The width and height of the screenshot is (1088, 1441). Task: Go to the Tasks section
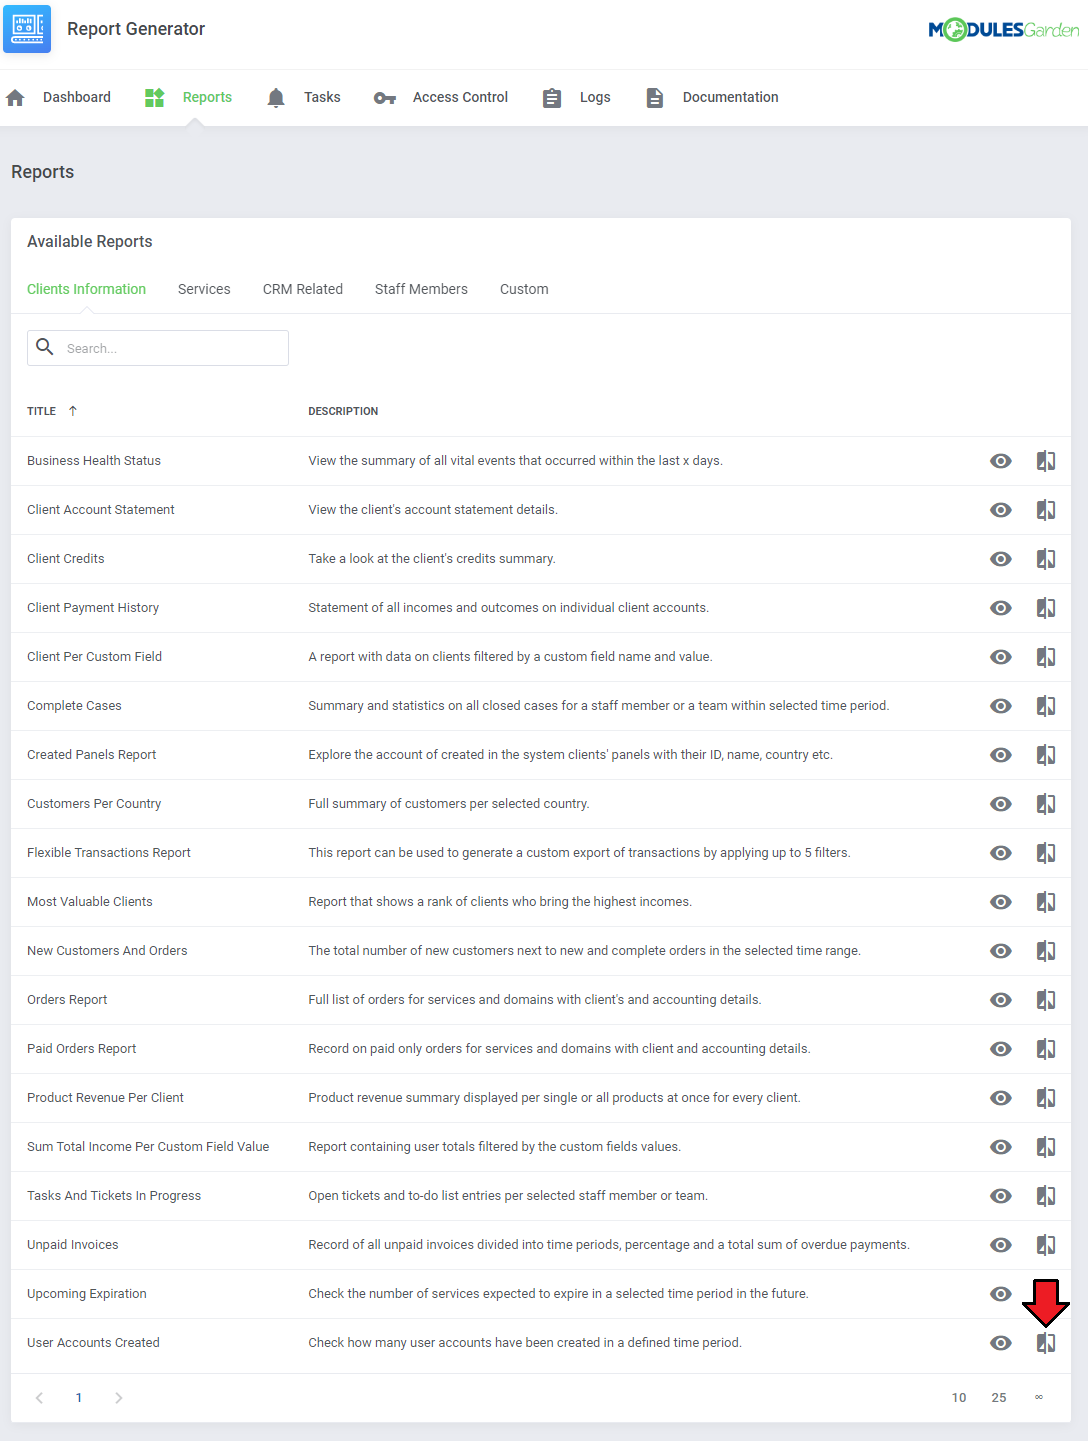[x=304, y=97]
